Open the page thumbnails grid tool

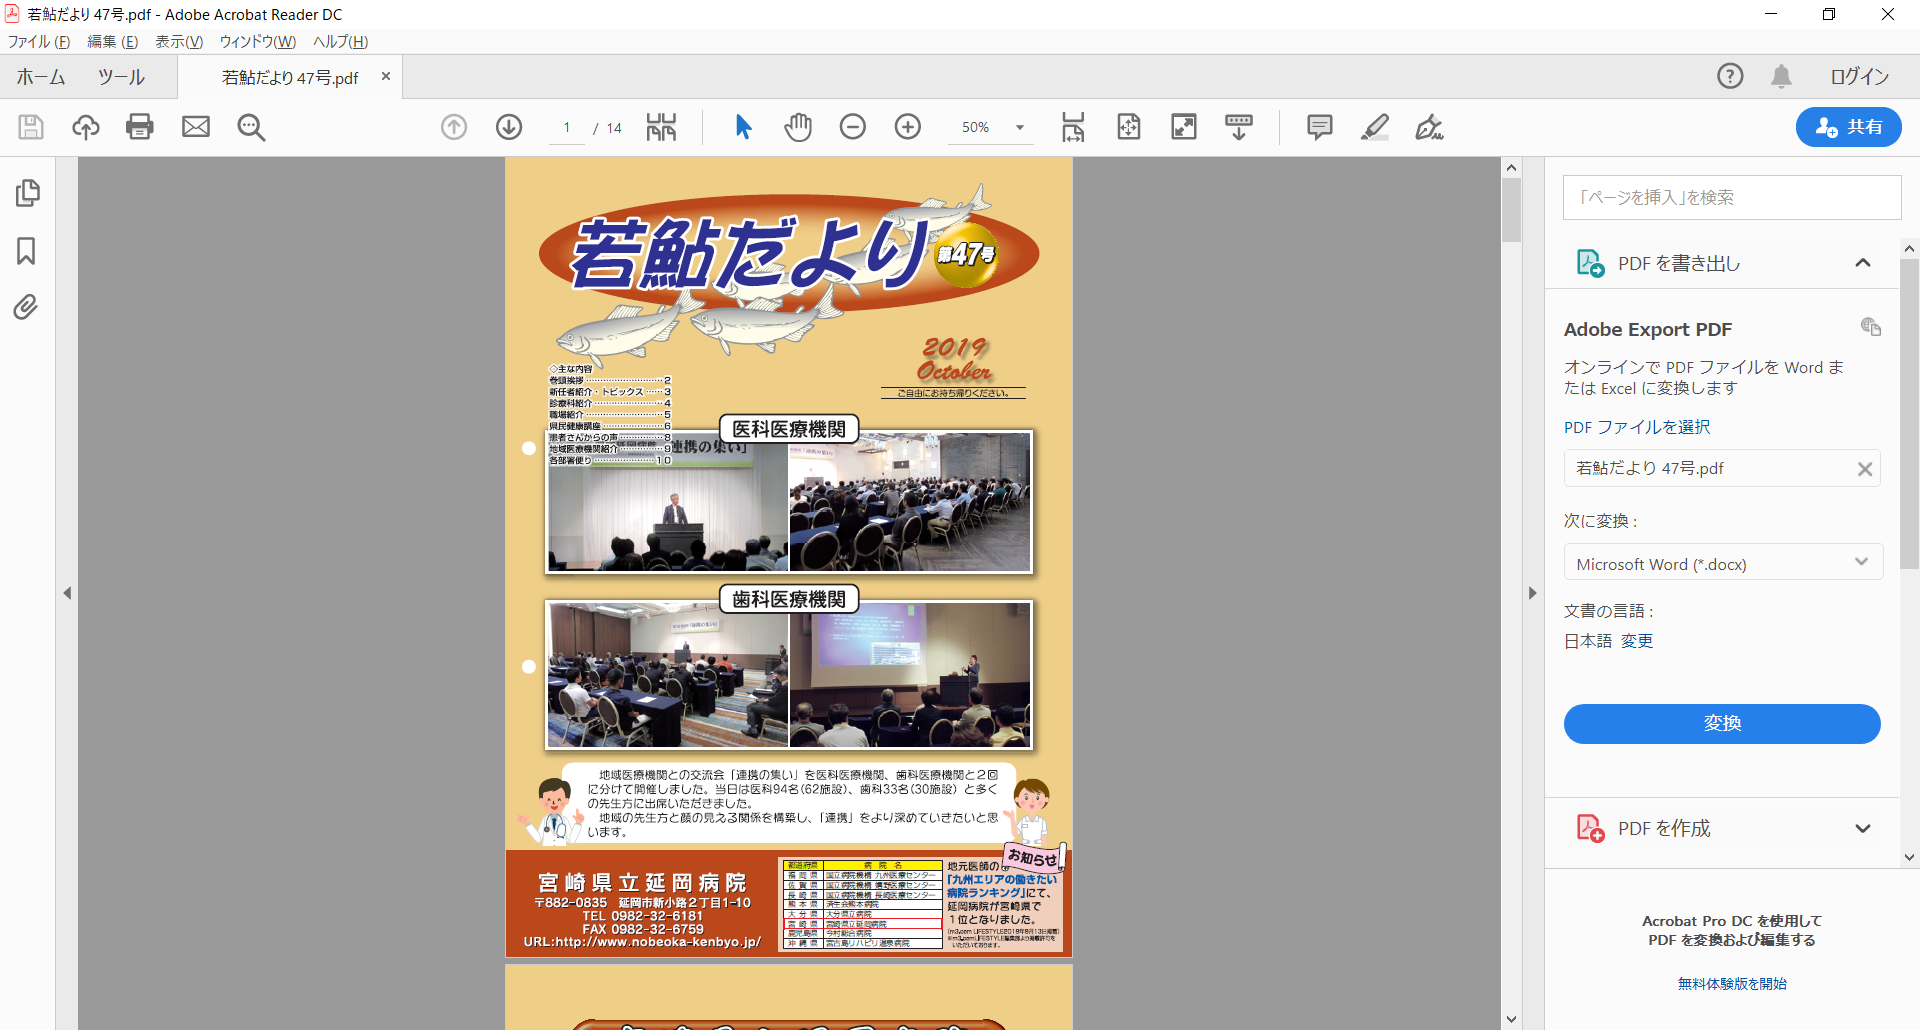(x=661, y=127)
